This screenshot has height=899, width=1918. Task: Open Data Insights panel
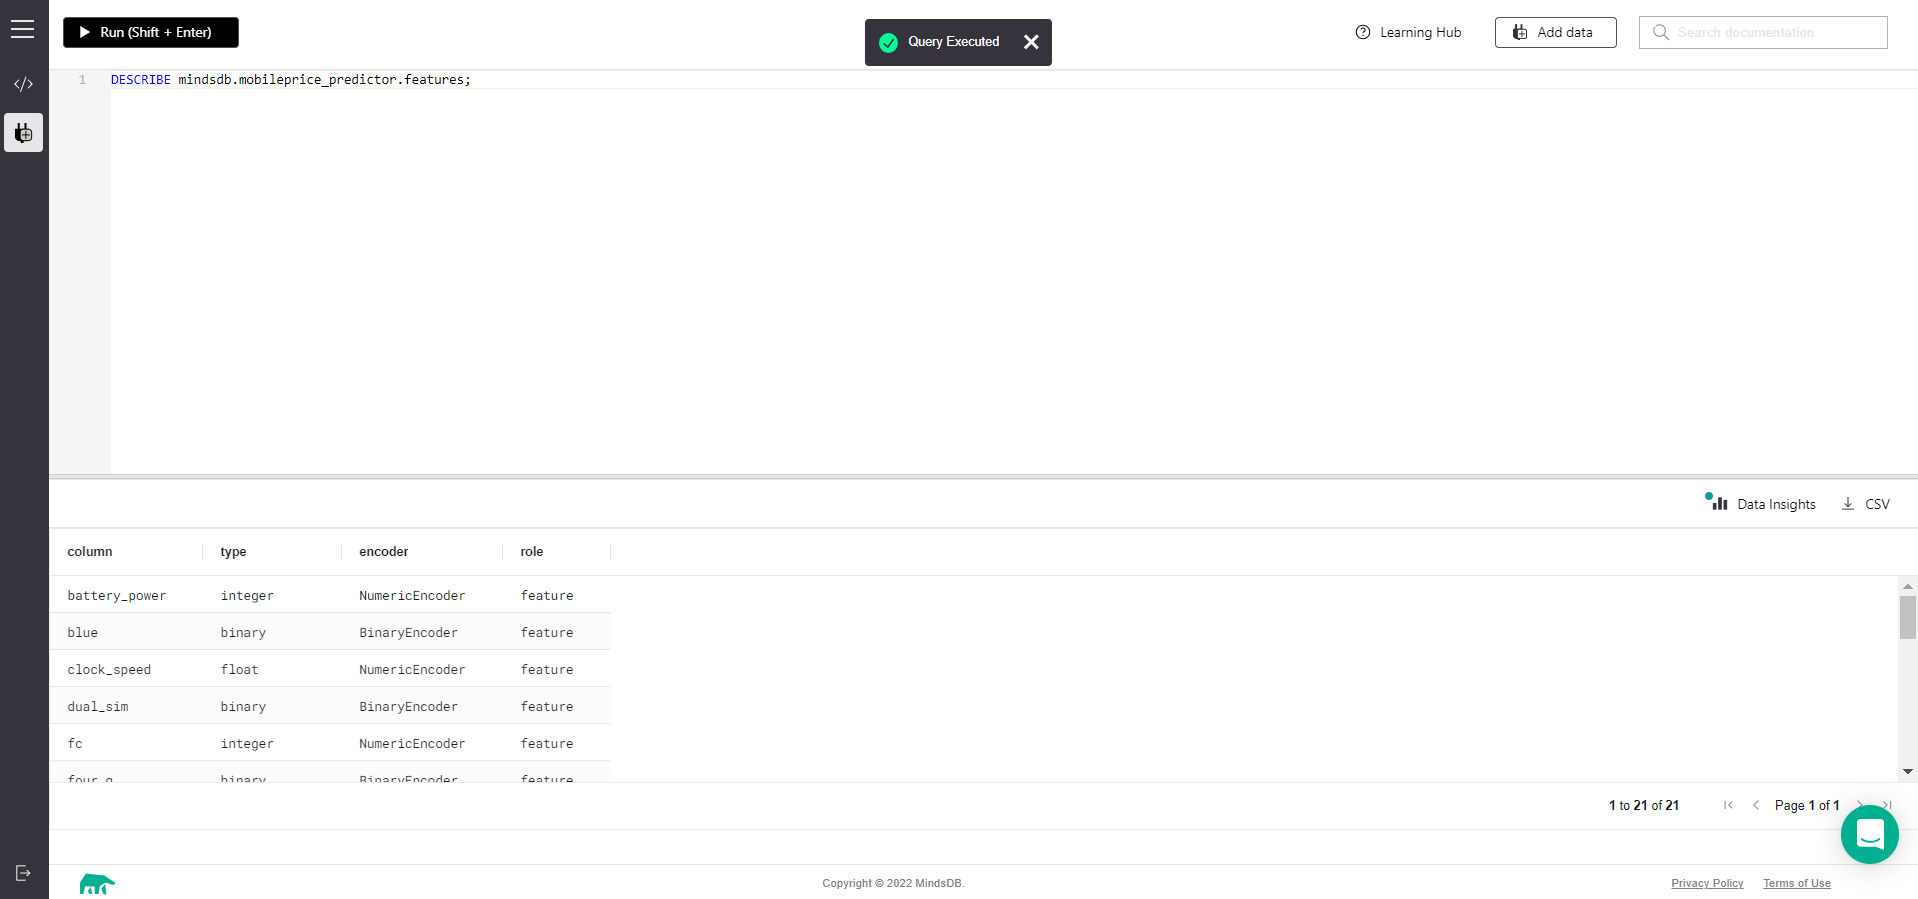(x=1760, y=504)
